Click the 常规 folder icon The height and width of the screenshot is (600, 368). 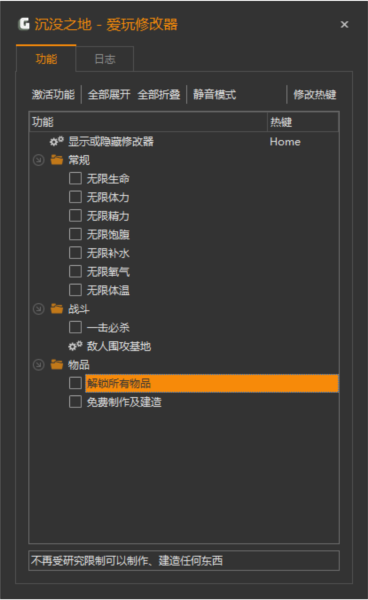tap(57, 160)
